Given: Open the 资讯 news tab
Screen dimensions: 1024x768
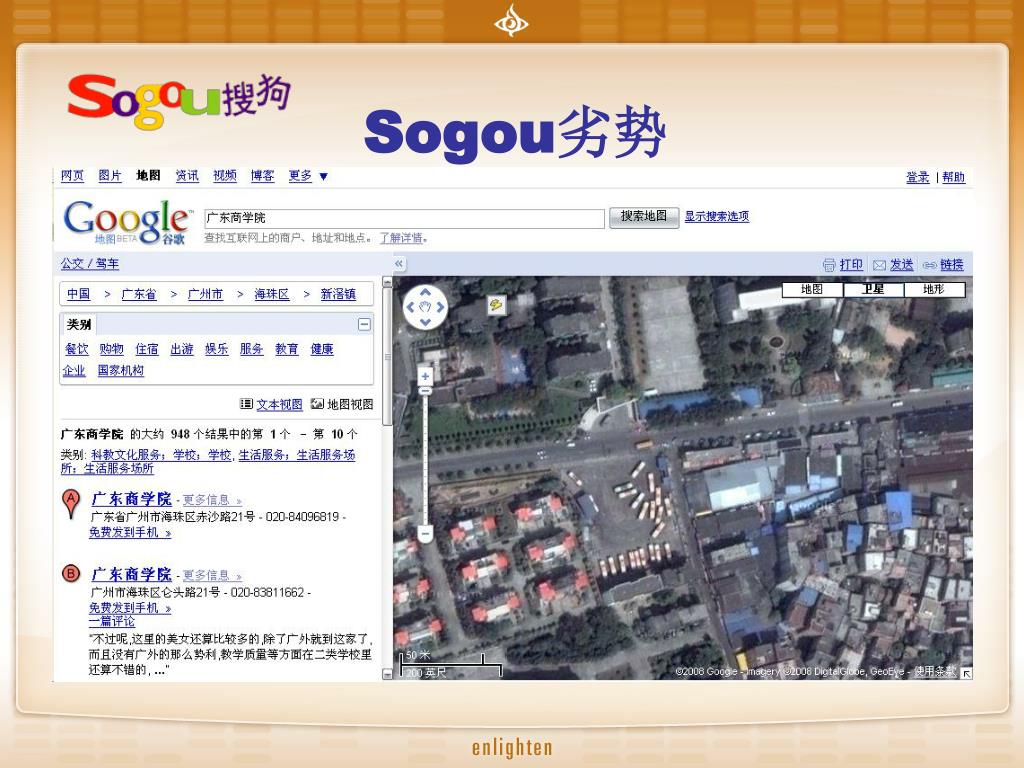Looking at the screenshot, I should [x=187, y=176].
